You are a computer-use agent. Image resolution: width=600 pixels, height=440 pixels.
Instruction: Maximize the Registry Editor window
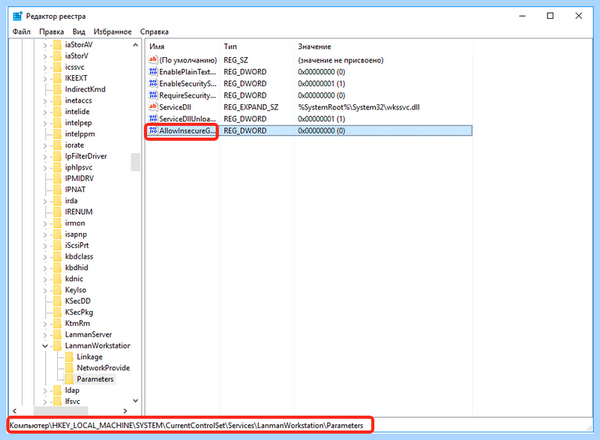point(550,16)
